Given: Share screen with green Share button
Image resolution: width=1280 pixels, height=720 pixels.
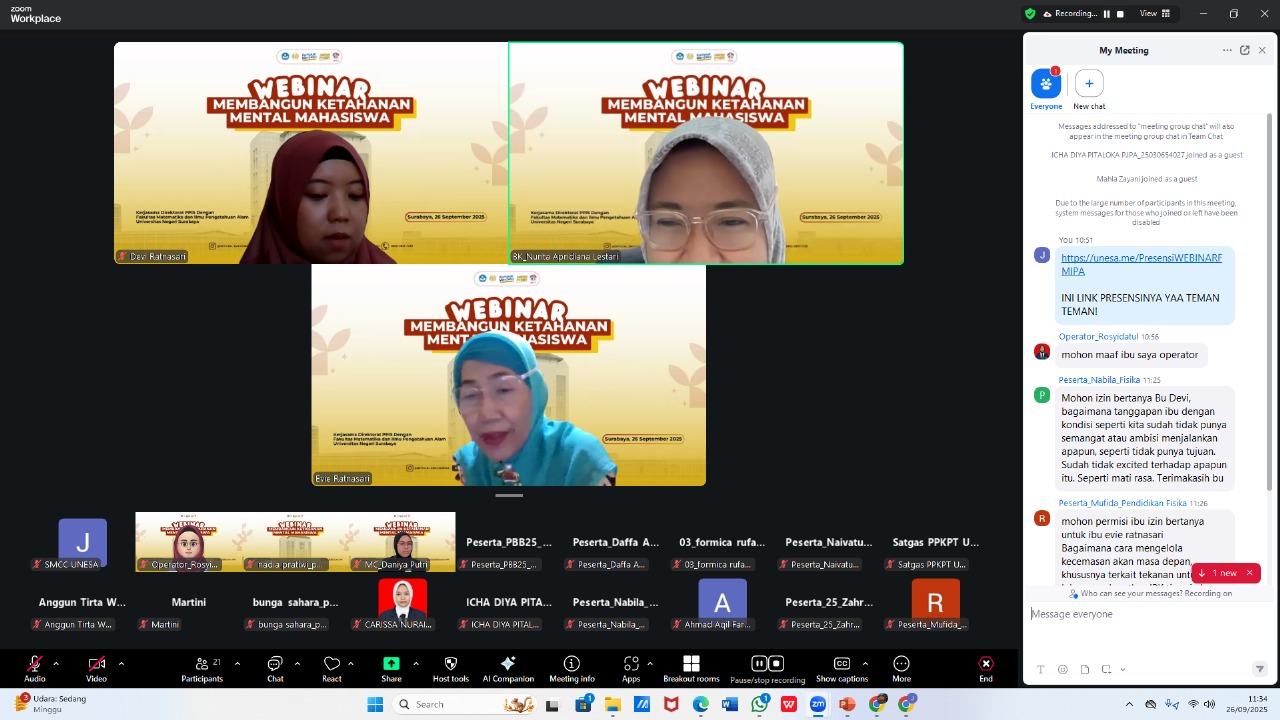Looking at the screenshot, I should pyautogui.click(x=391, y=668).
